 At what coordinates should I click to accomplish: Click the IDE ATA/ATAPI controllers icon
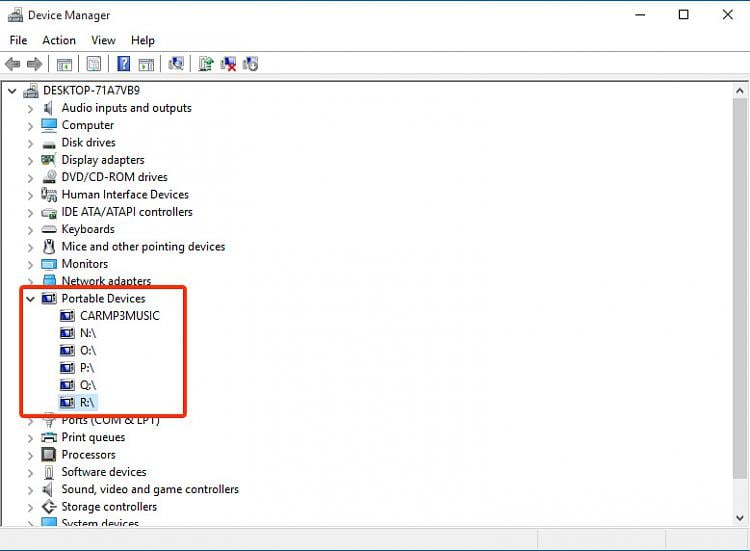point(49,212)
